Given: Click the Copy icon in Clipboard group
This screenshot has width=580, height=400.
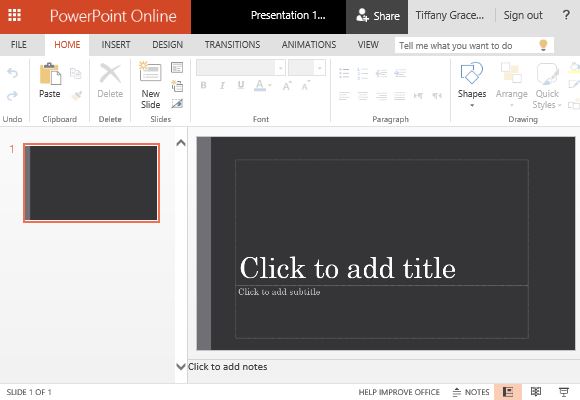Looking at the screenshot, I should (x=75, y=73).
